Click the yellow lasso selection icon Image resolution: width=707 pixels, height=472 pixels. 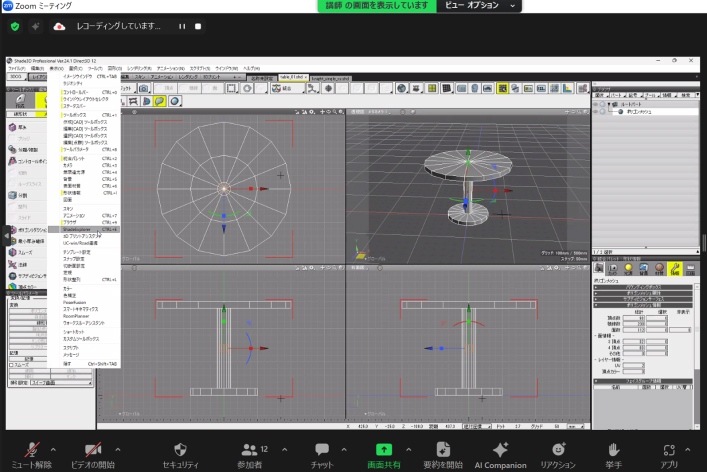pyautogui.click(x=160, y=101)
